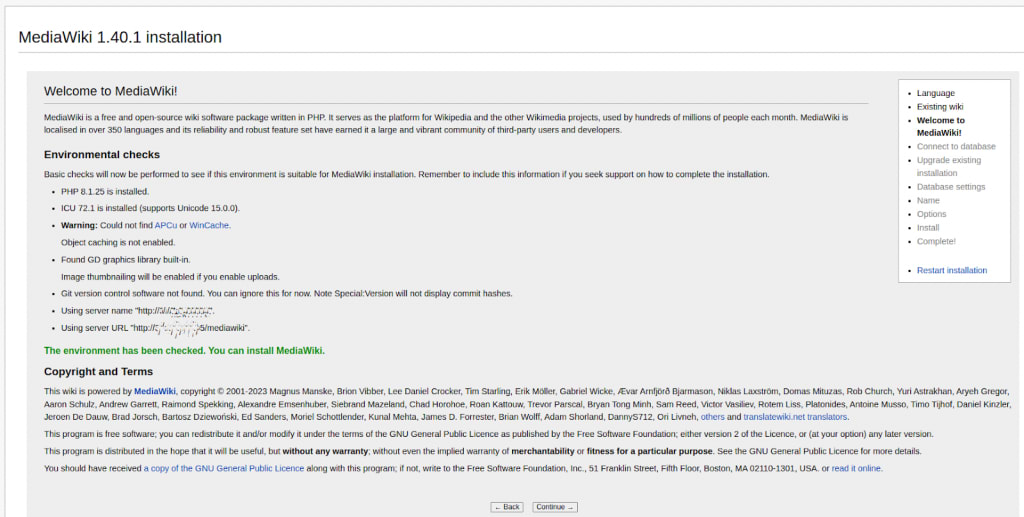The image size is (1024, 517).
Task: Select the 'Complete!' step in sidebar
Action: click(x=936, y=242)
